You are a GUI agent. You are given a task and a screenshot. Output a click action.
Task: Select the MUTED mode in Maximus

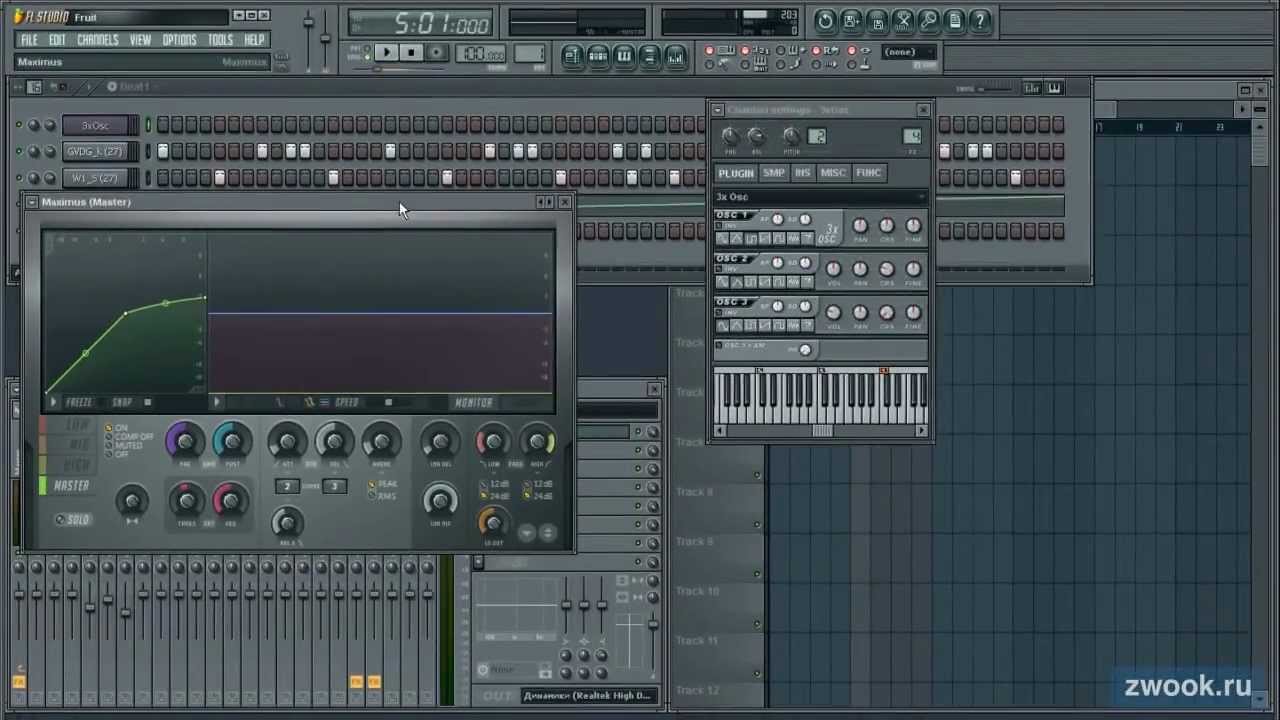pyautogui.click(x=126, y=446)
